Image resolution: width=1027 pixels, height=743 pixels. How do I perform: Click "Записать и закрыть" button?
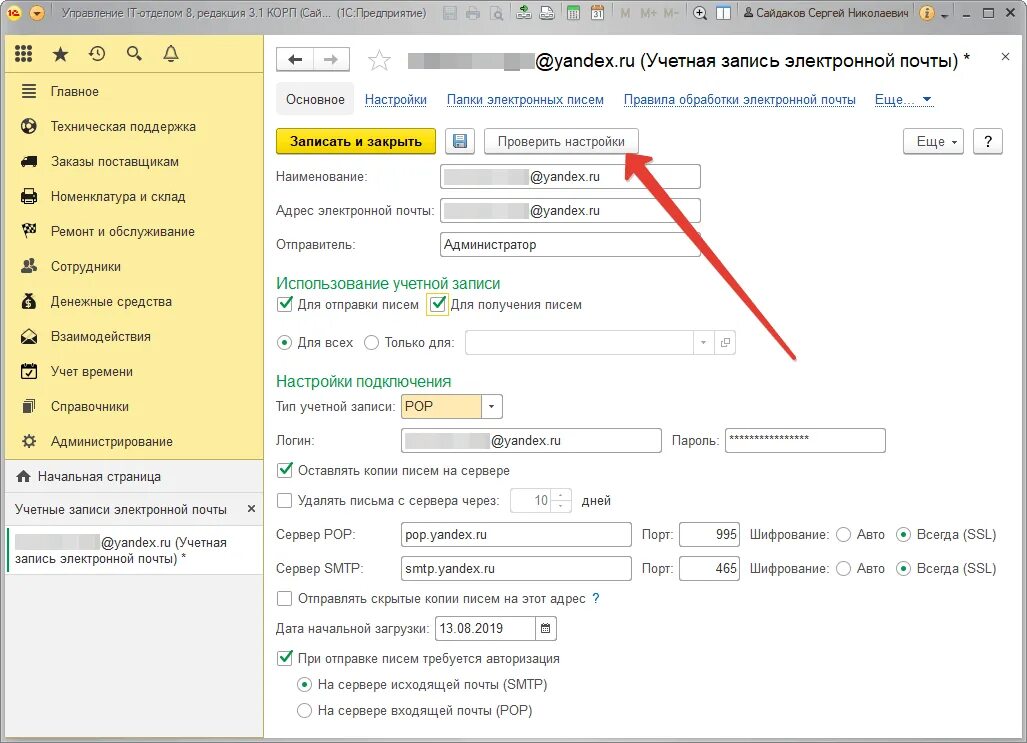(x=356, y=142)
